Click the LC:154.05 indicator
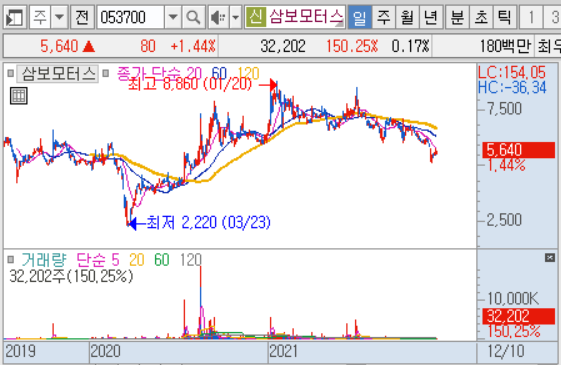561x365 pixels. pos(512,73)
